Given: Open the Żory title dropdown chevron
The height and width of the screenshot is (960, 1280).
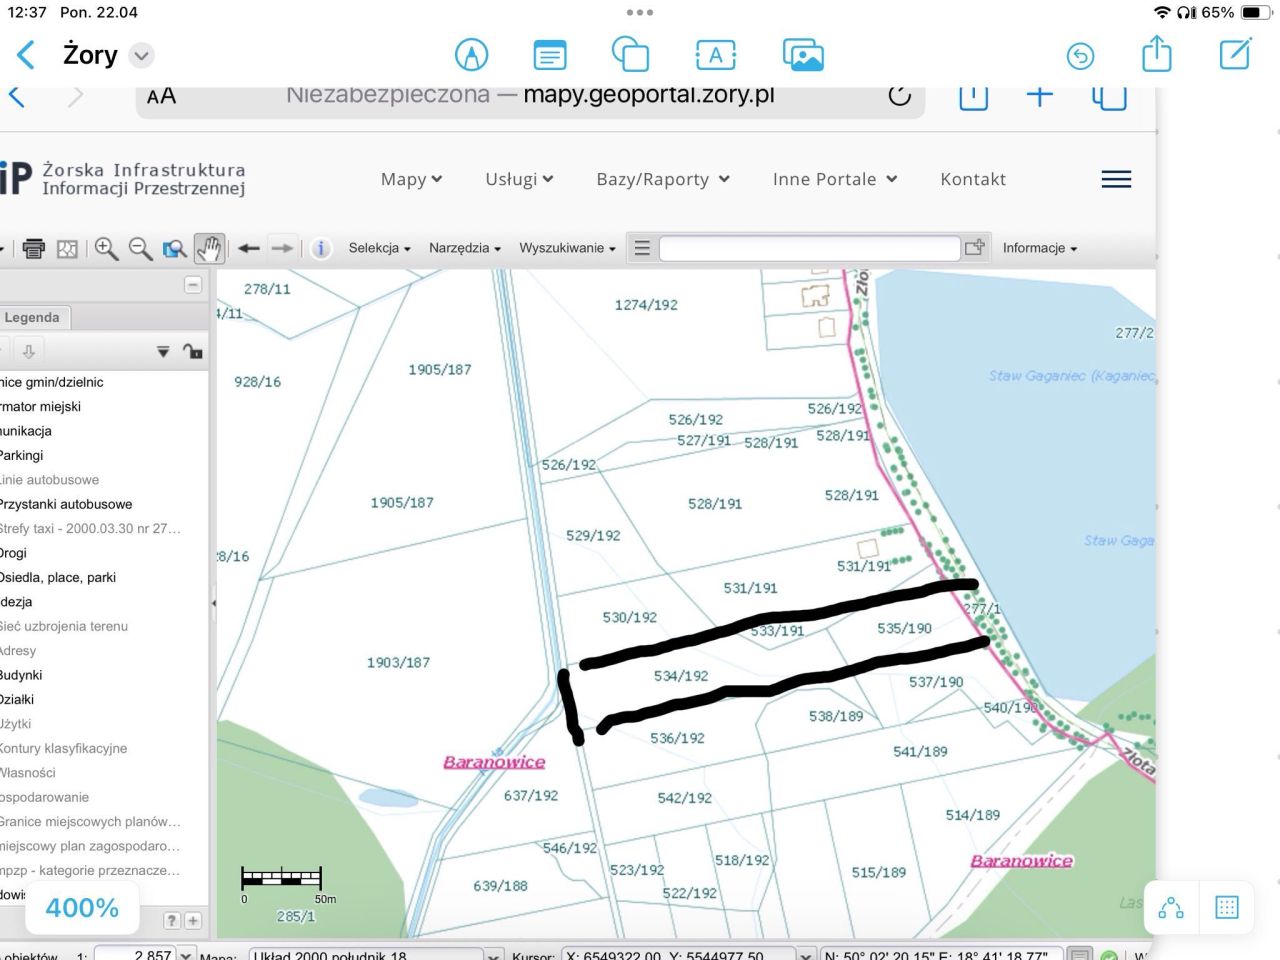Looking at the screenshot, I should pyautogui.click(x=142, y=56).
